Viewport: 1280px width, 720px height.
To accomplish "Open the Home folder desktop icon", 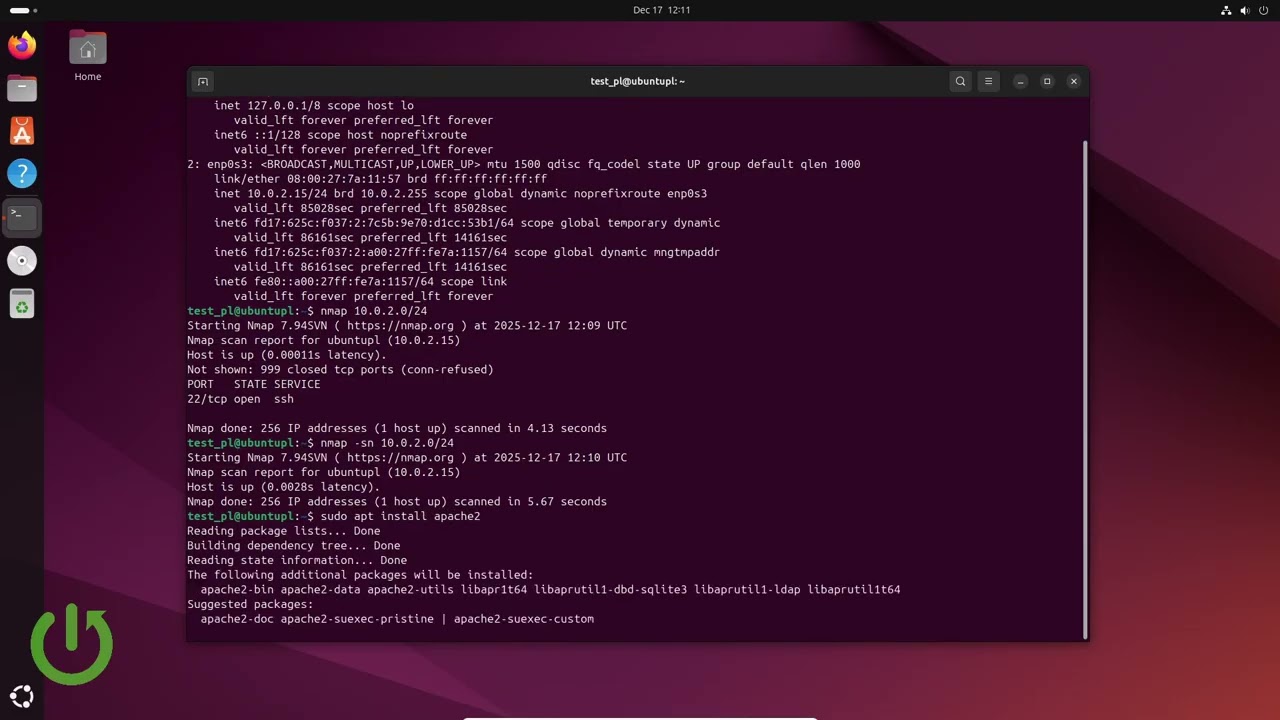I will click(x=88, y=56).
